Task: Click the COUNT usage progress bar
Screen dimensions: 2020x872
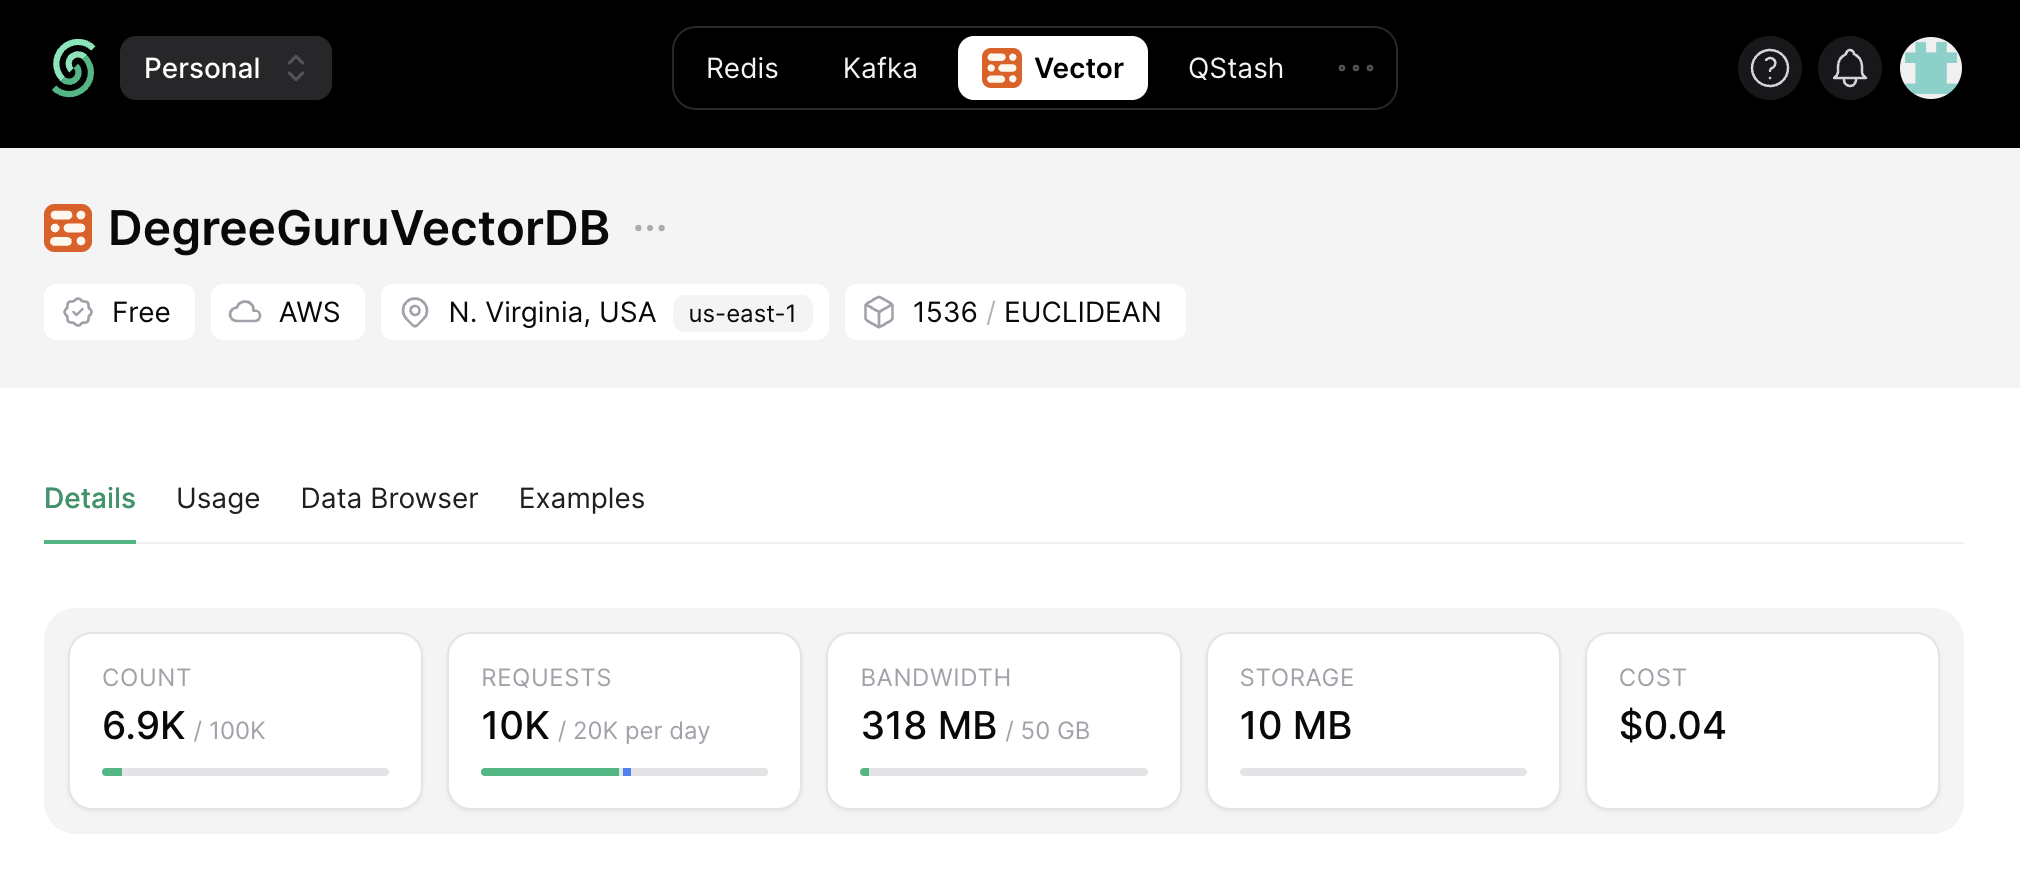Action: pyautogui.click(x=245, y=772)
